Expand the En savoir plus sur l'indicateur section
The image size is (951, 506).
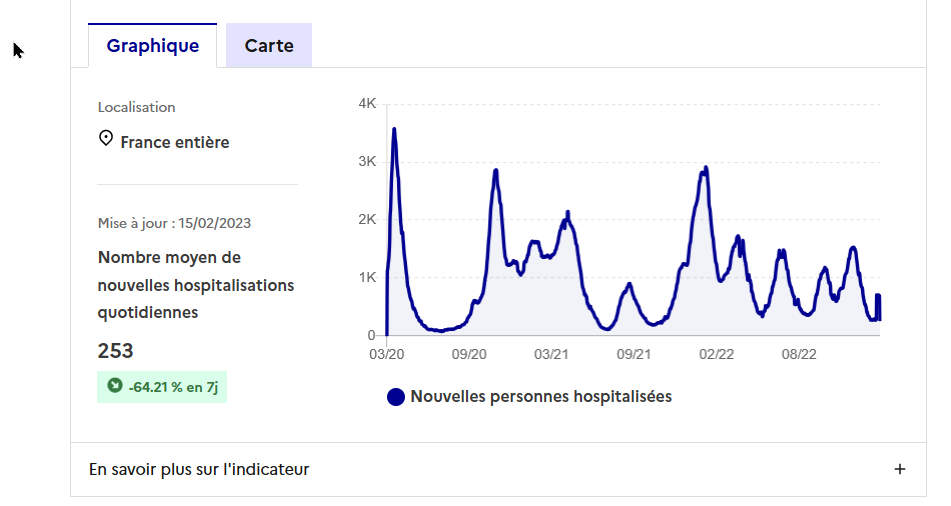200,469
